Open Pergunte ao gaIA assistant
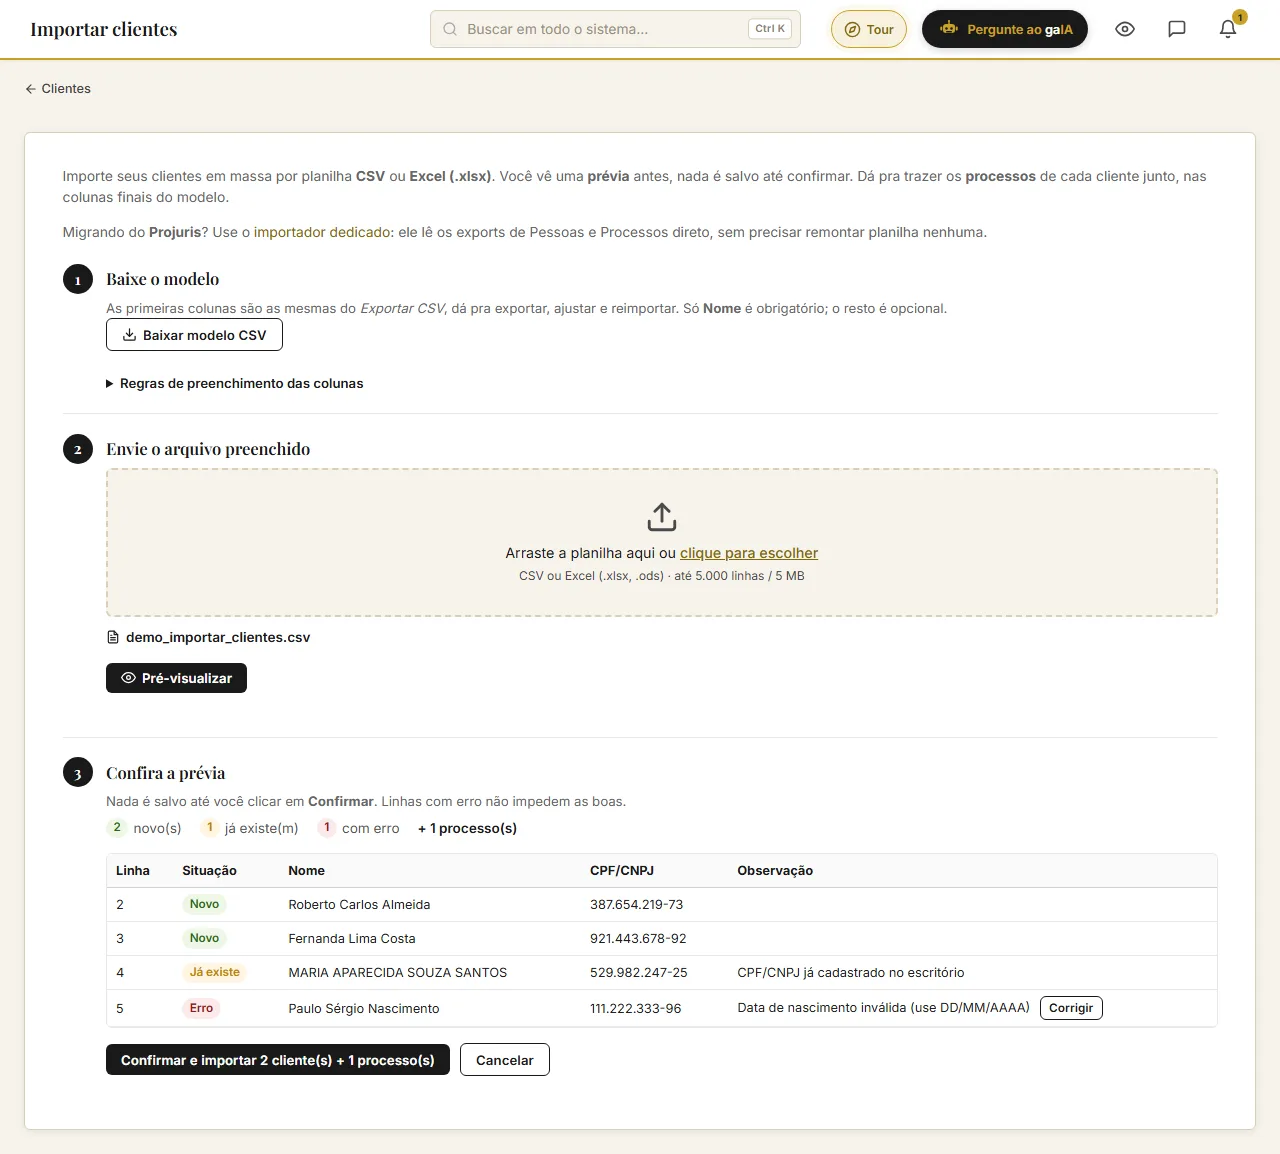The width and height of the screenshot is (1280, 1154). (1005, 29)
